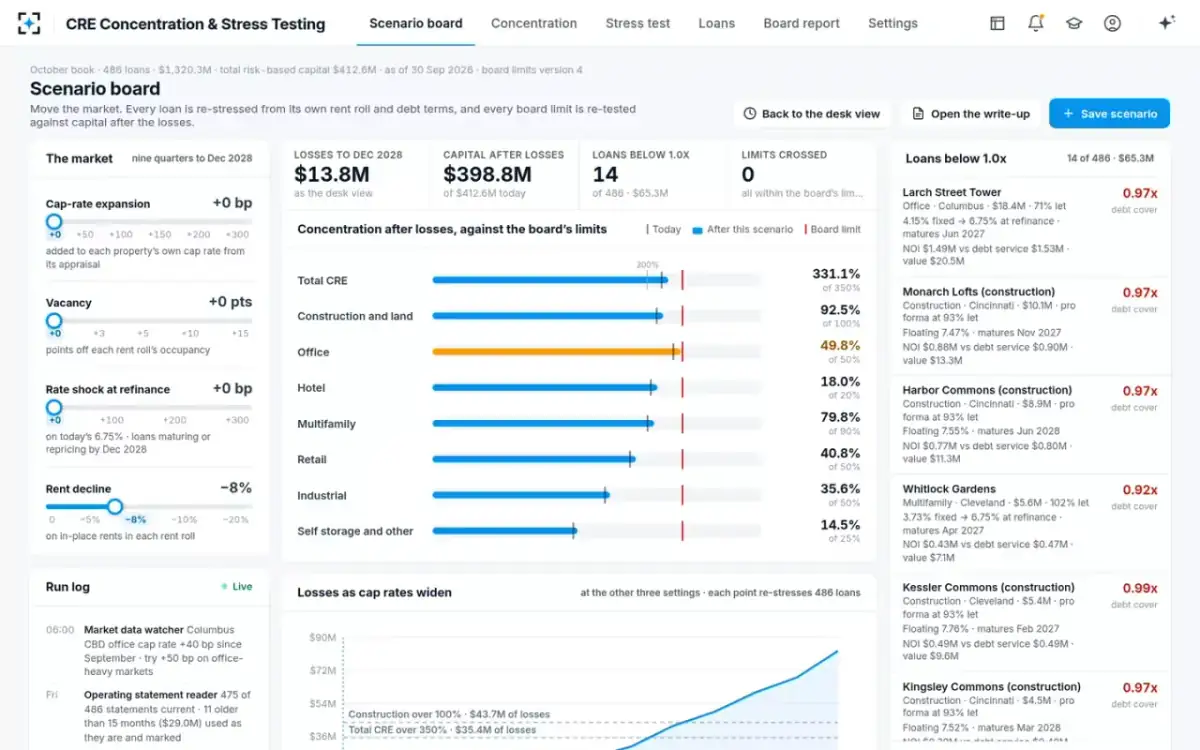Screen dimensions: 1200x750
Task: Open the Harbor Commons (construction) loan card
Action: pyautogui.click(x=1030, y=425)
